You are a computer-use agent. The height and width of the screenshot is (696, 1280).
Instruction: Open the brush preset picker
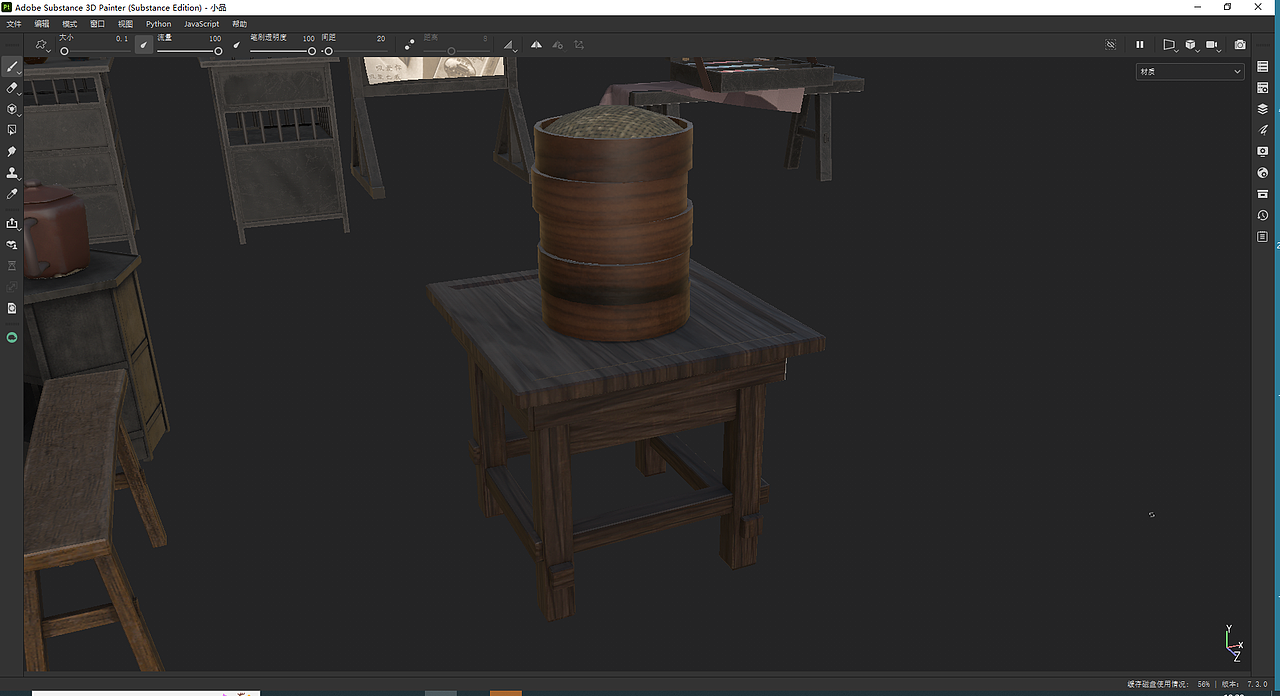click(x=42, y=45)
